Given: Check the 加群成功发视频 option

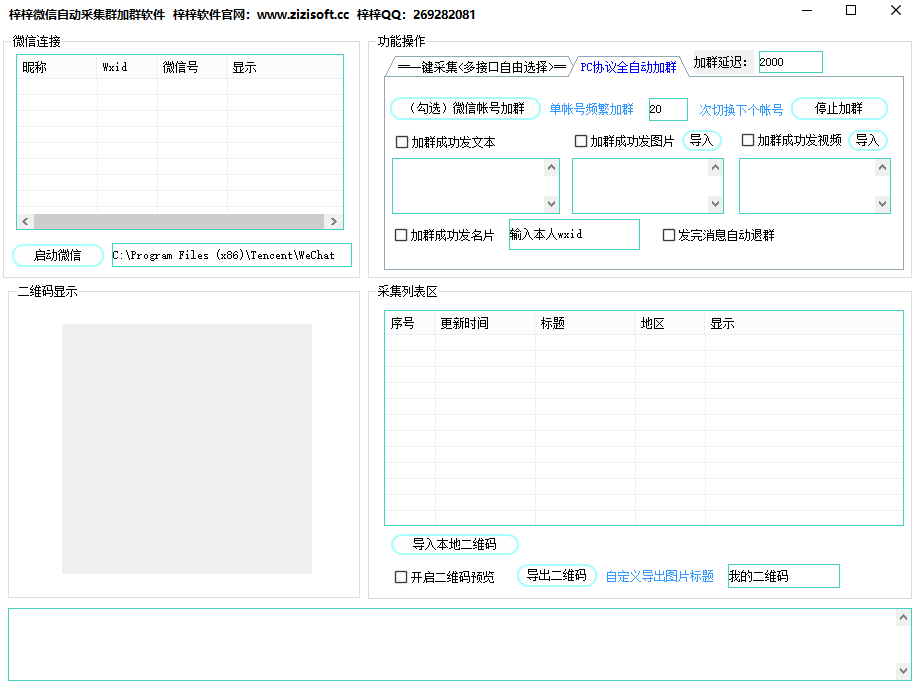Looking at the screenshot, I should pyautogui.click(x=748, y=140).
